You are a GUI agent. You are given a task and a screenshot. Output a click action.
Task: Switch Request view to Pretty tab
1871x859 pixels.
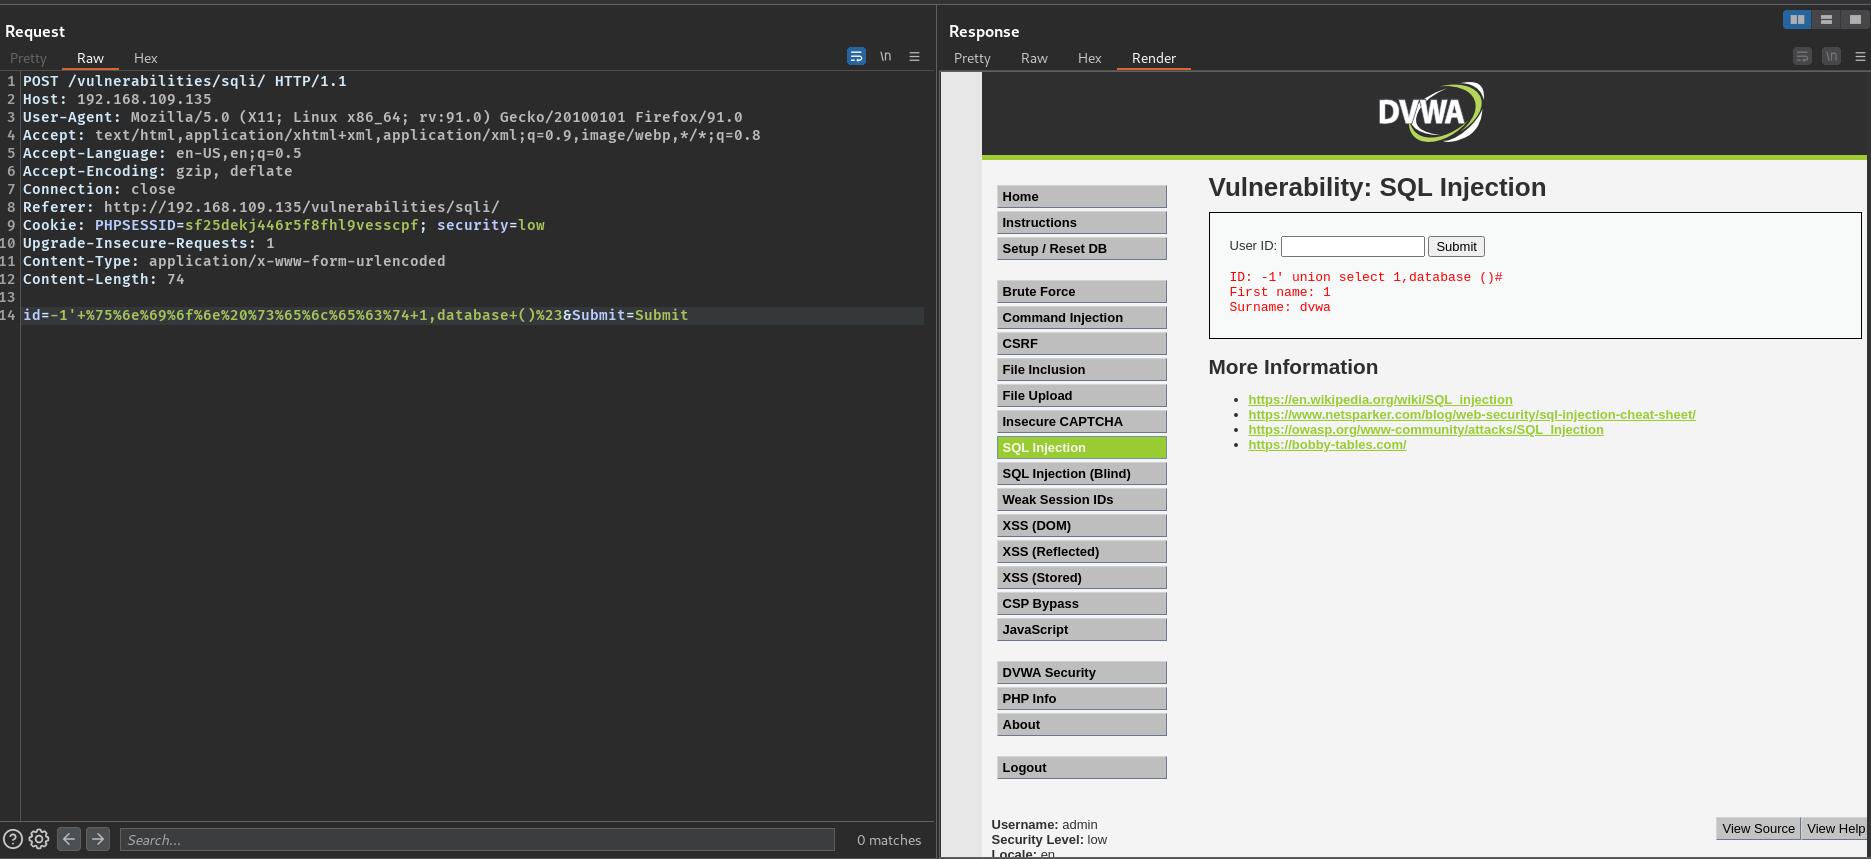28,58
